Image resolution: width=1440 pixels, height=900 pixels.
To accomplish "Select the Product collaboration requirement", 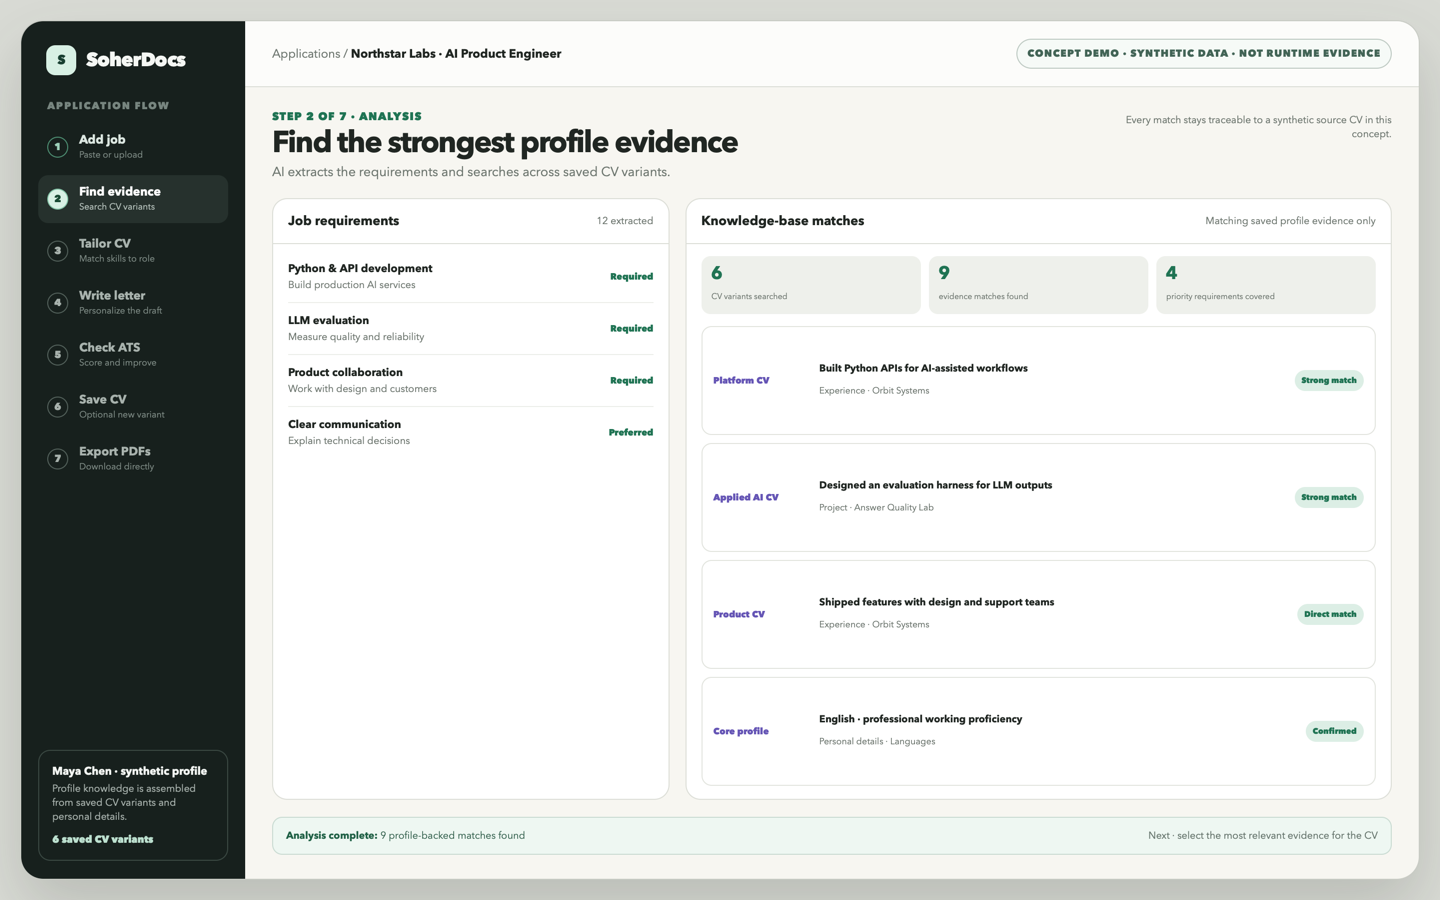I will [470, 380].
